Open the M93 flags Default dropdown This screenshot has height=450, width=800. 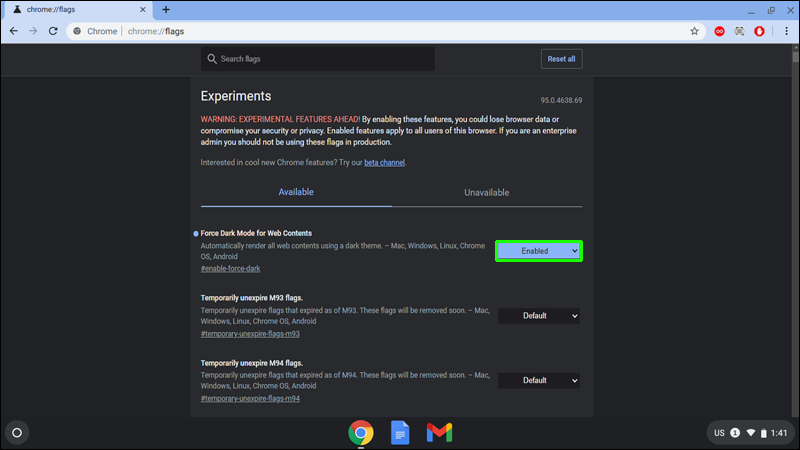point(539,316)
